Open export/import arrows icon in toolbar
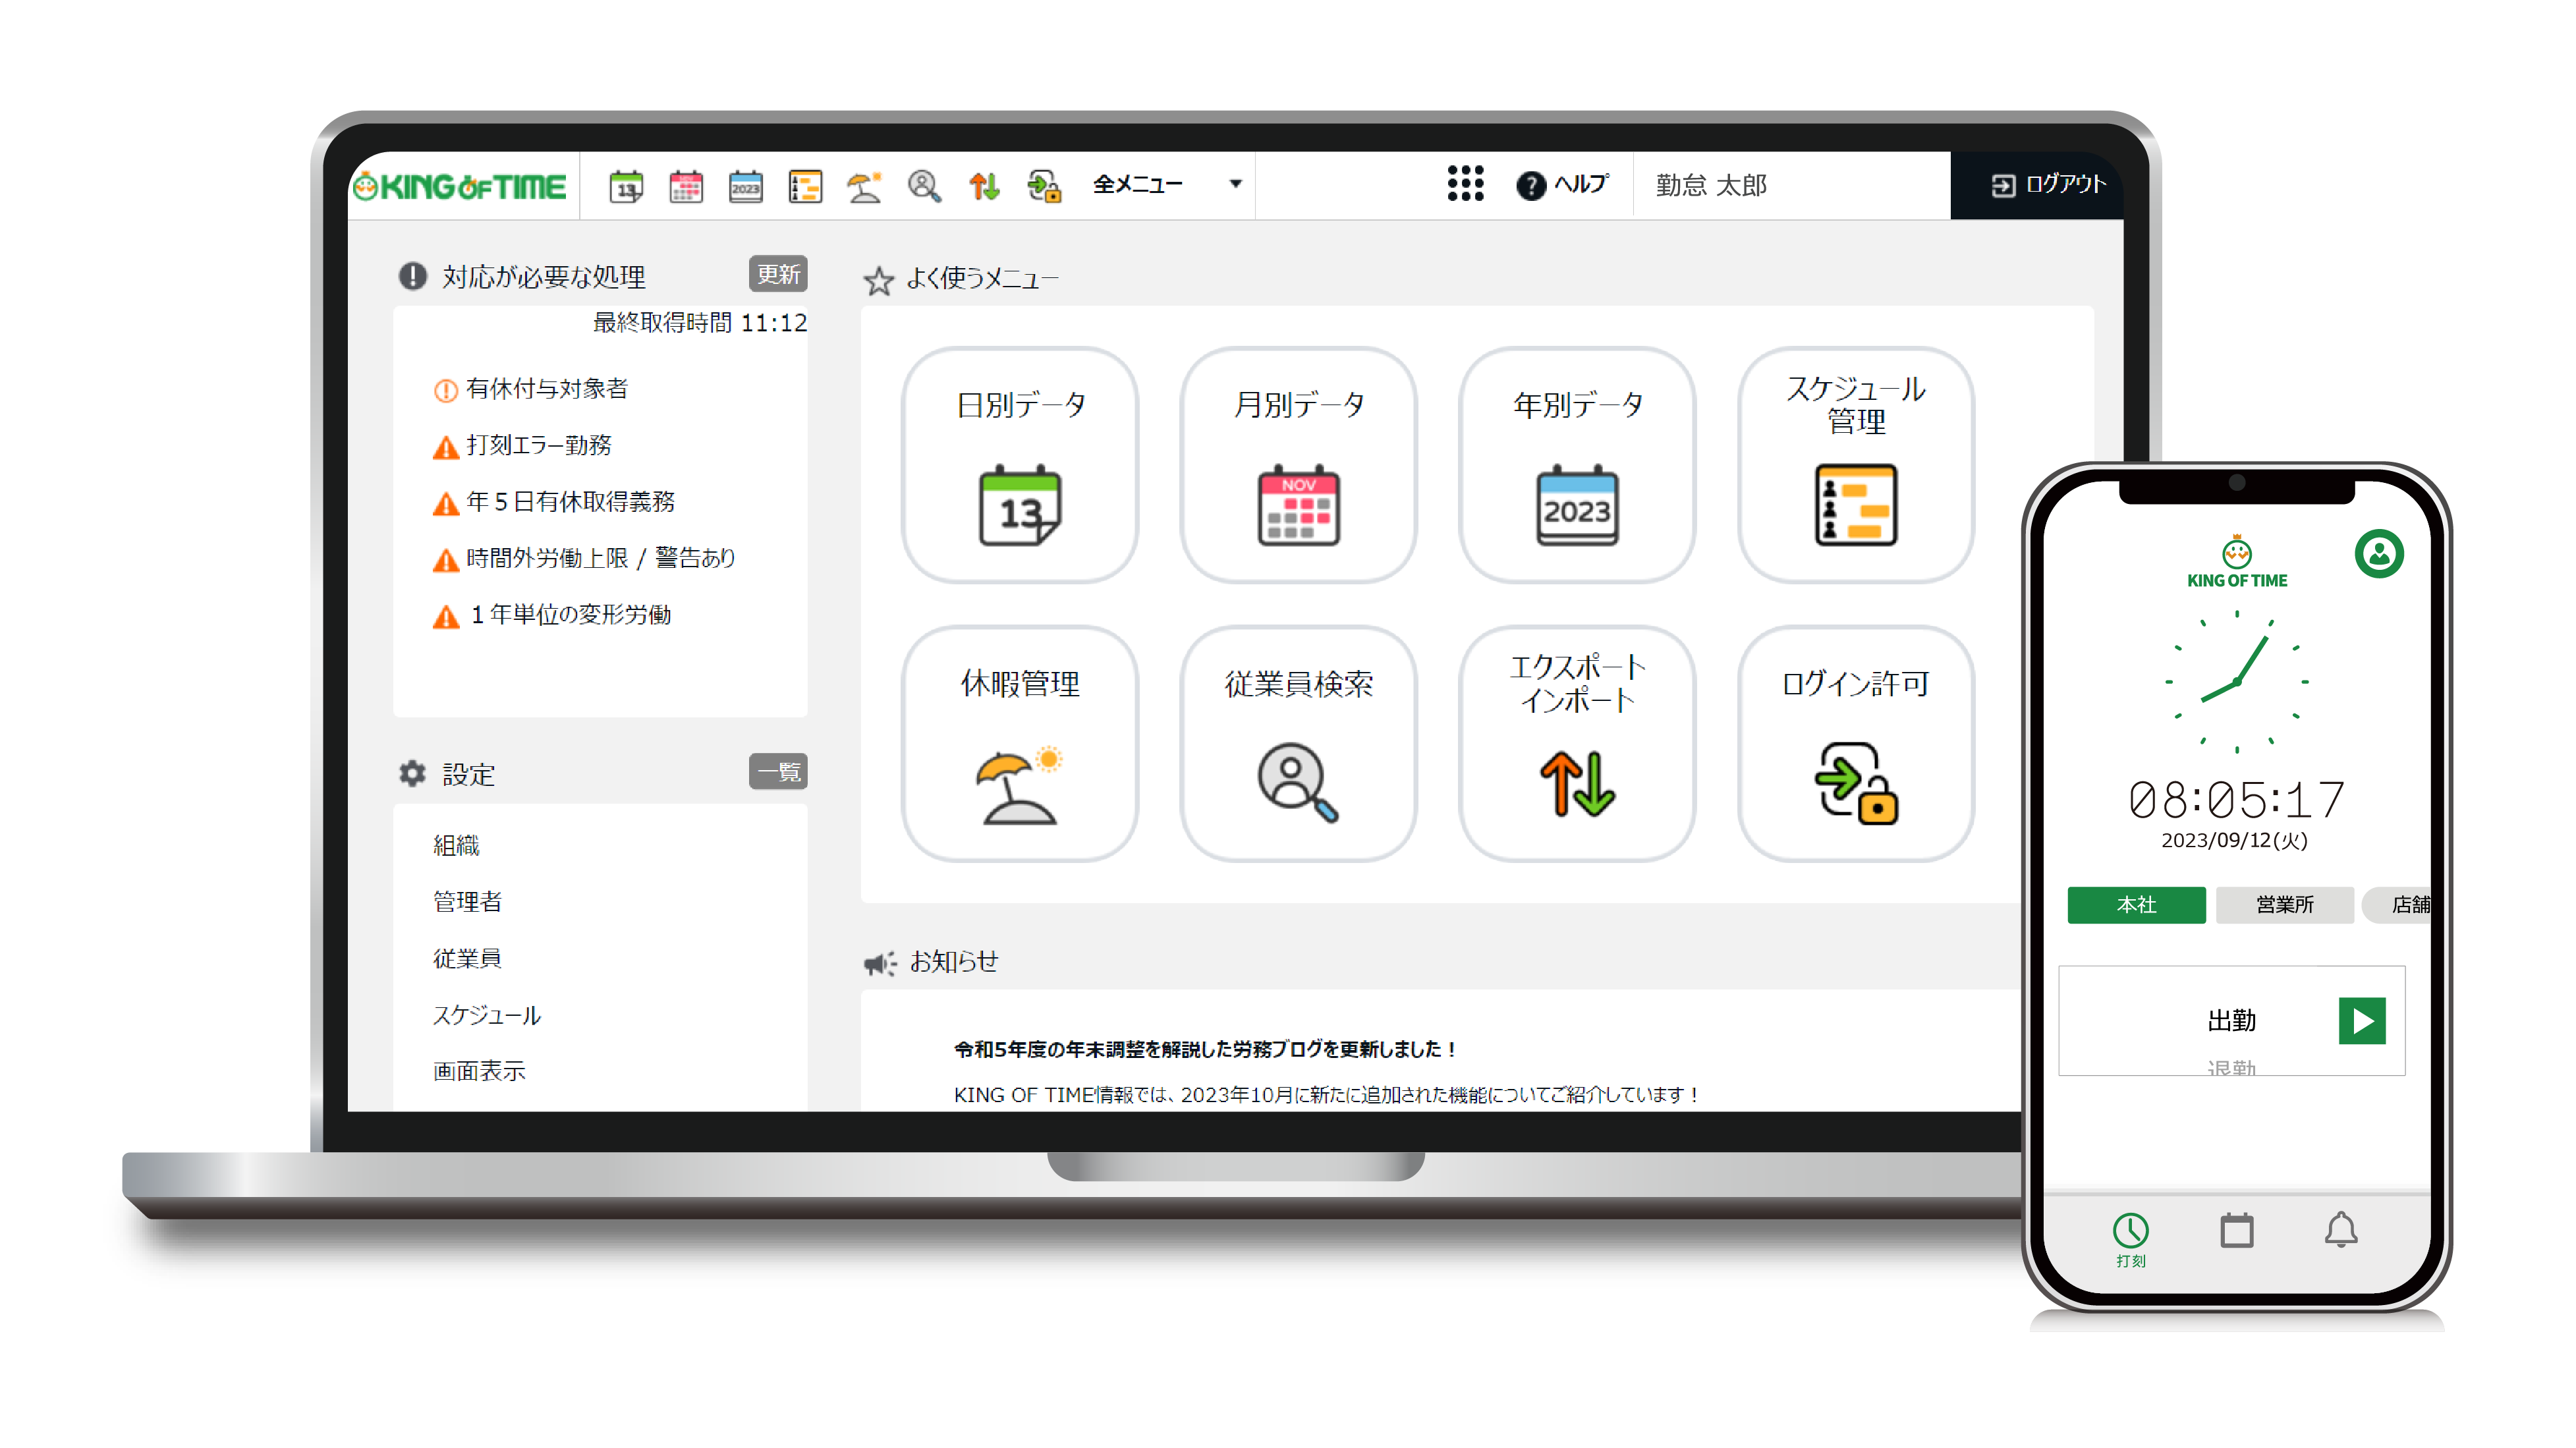Viewport: 2576px width, 1448px height. (984, 186)
